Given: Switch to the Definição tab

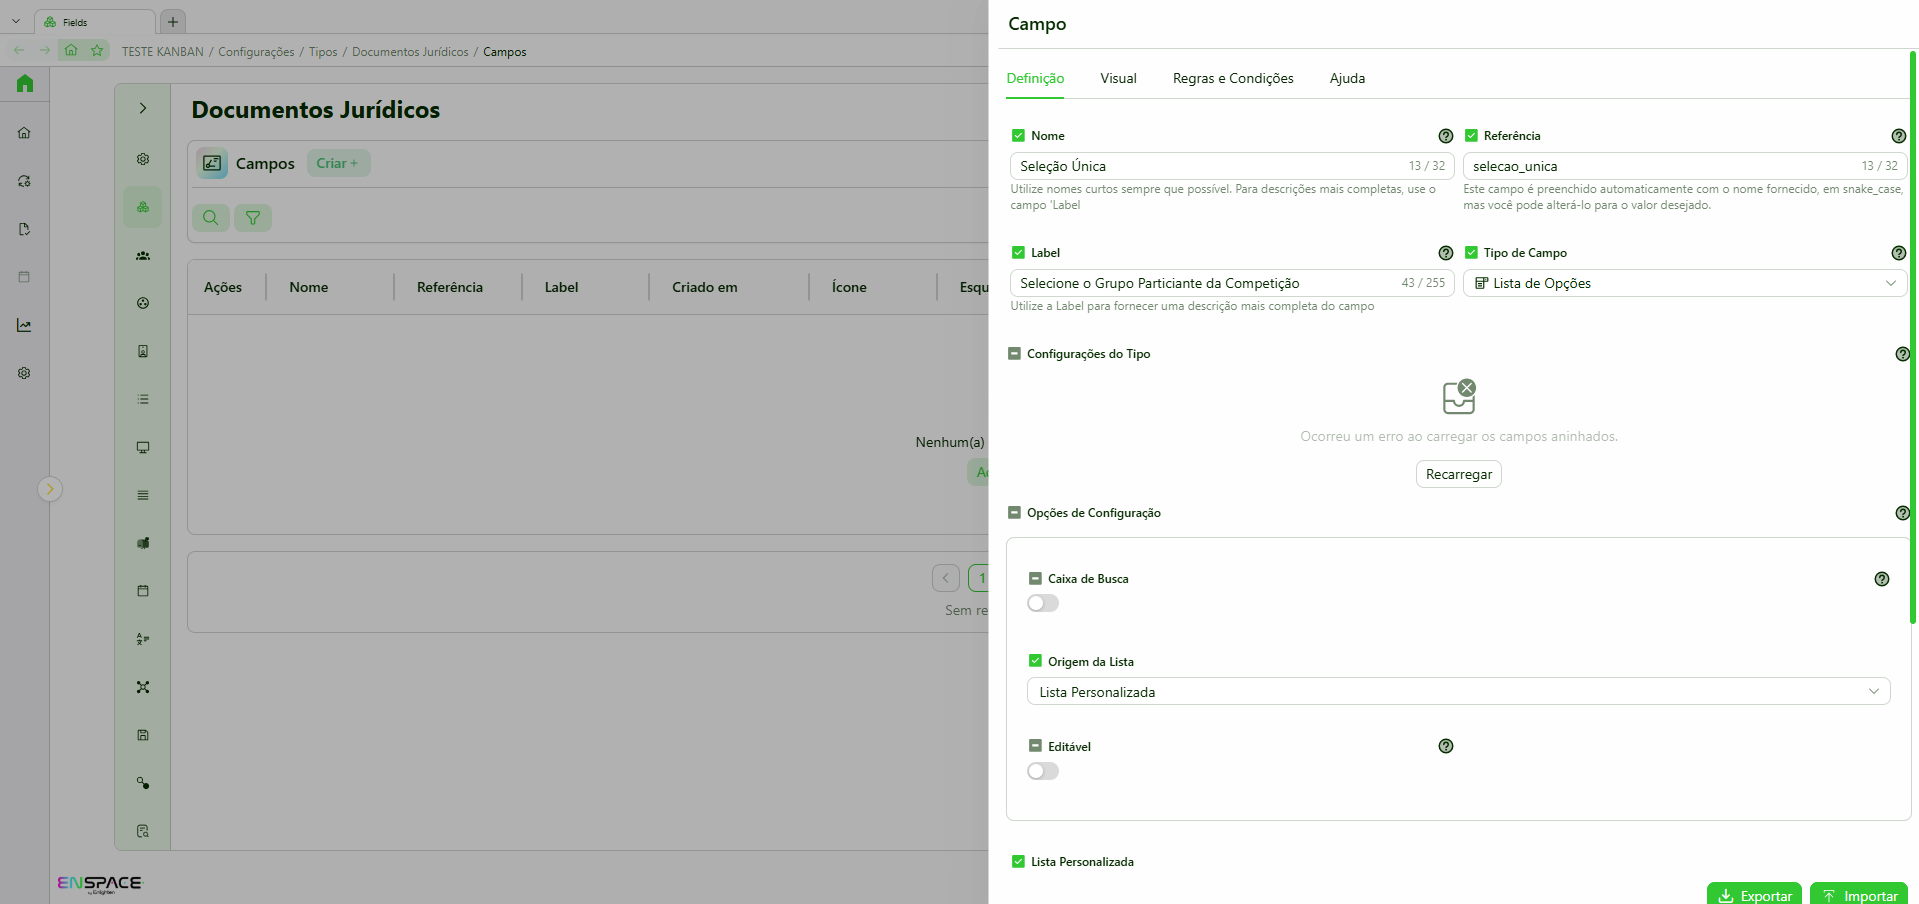Looking at the screenshot, I should coord(1035,78).
